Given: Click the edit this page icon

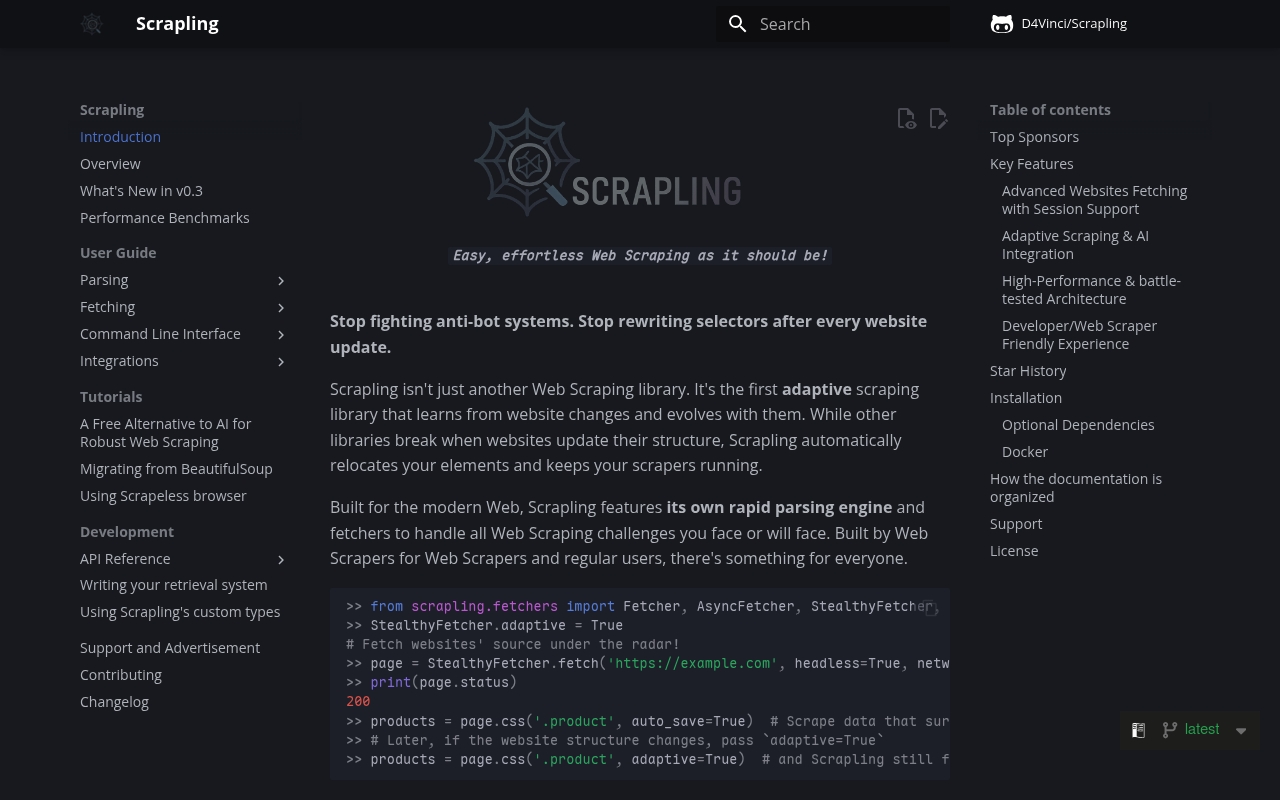Looking at the screenshot, I should pos(938,119).
